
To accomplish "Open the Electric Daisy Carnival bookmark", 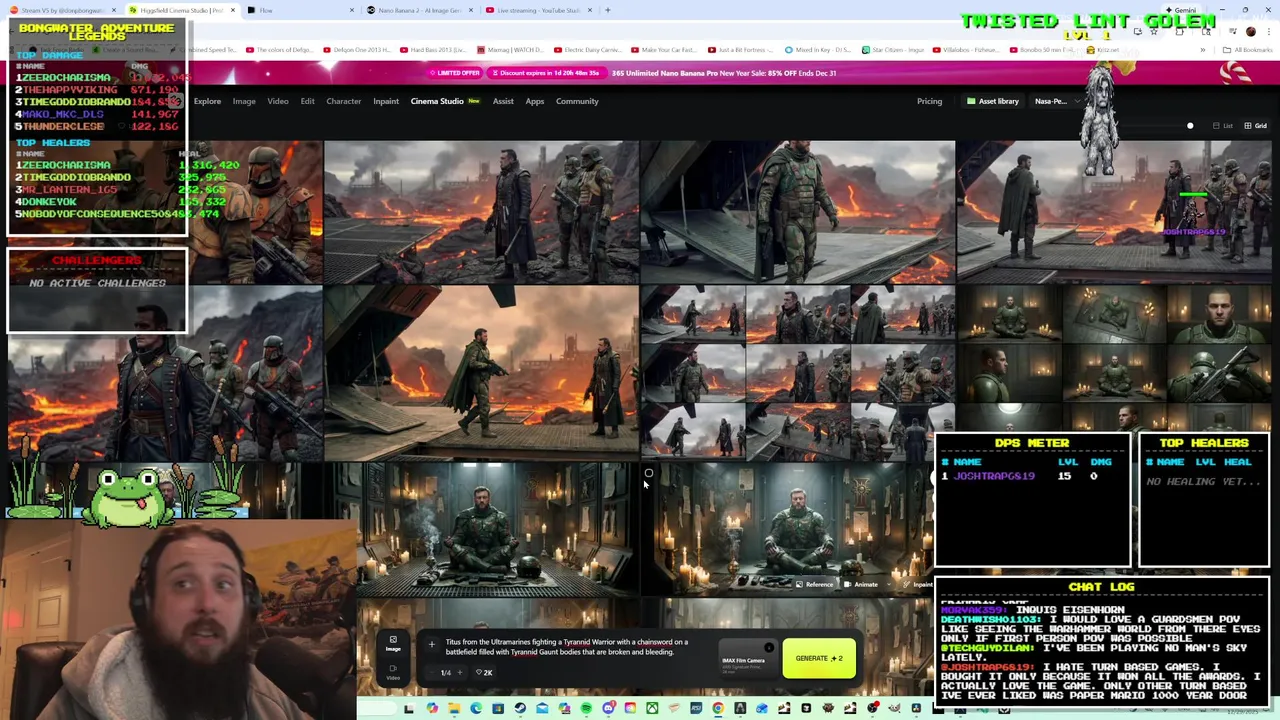I will (x=590, y=49).
